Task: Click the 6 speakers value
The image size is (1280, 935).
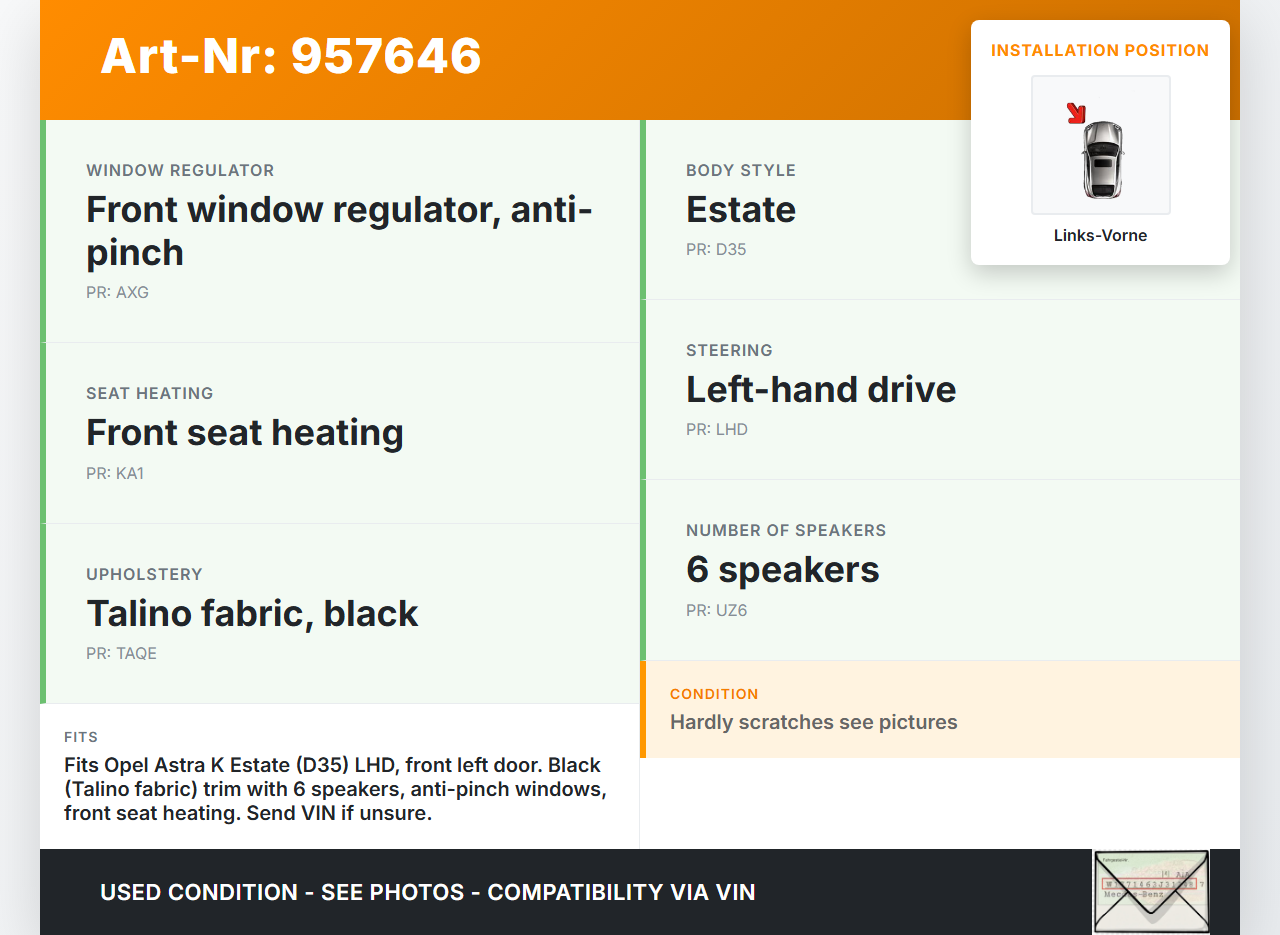Action: [782, 570]
